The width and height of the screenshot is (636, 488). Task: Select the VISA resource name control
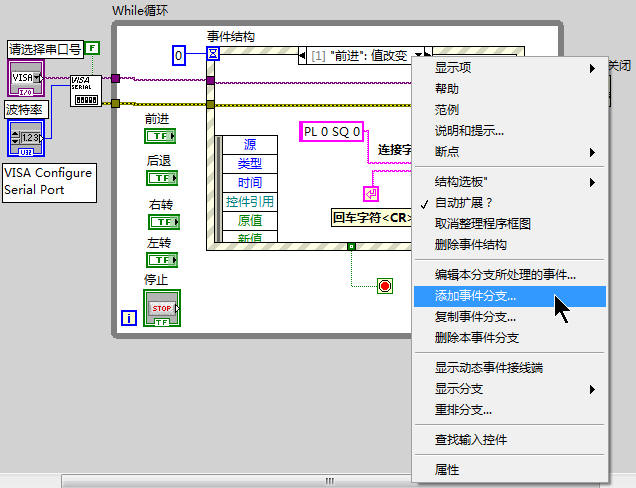[25, 78]
